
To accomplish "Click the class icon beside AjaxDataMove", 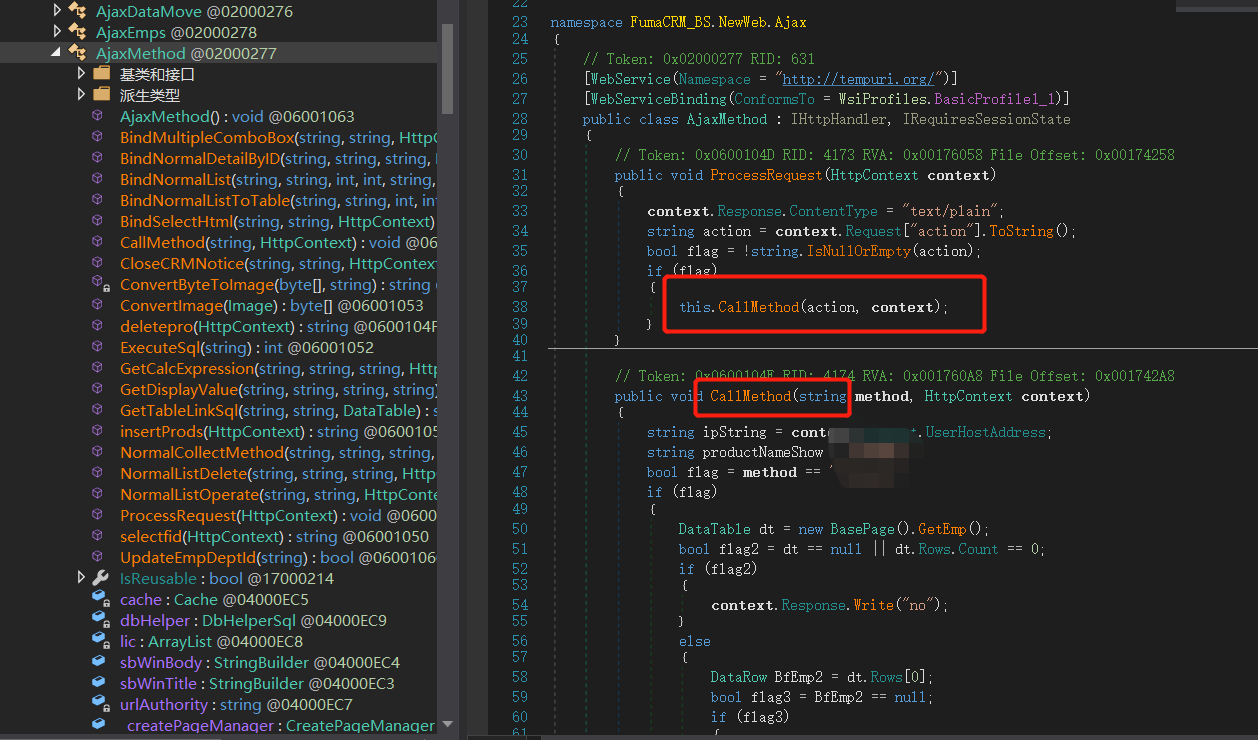I will [x=77, y=11].
